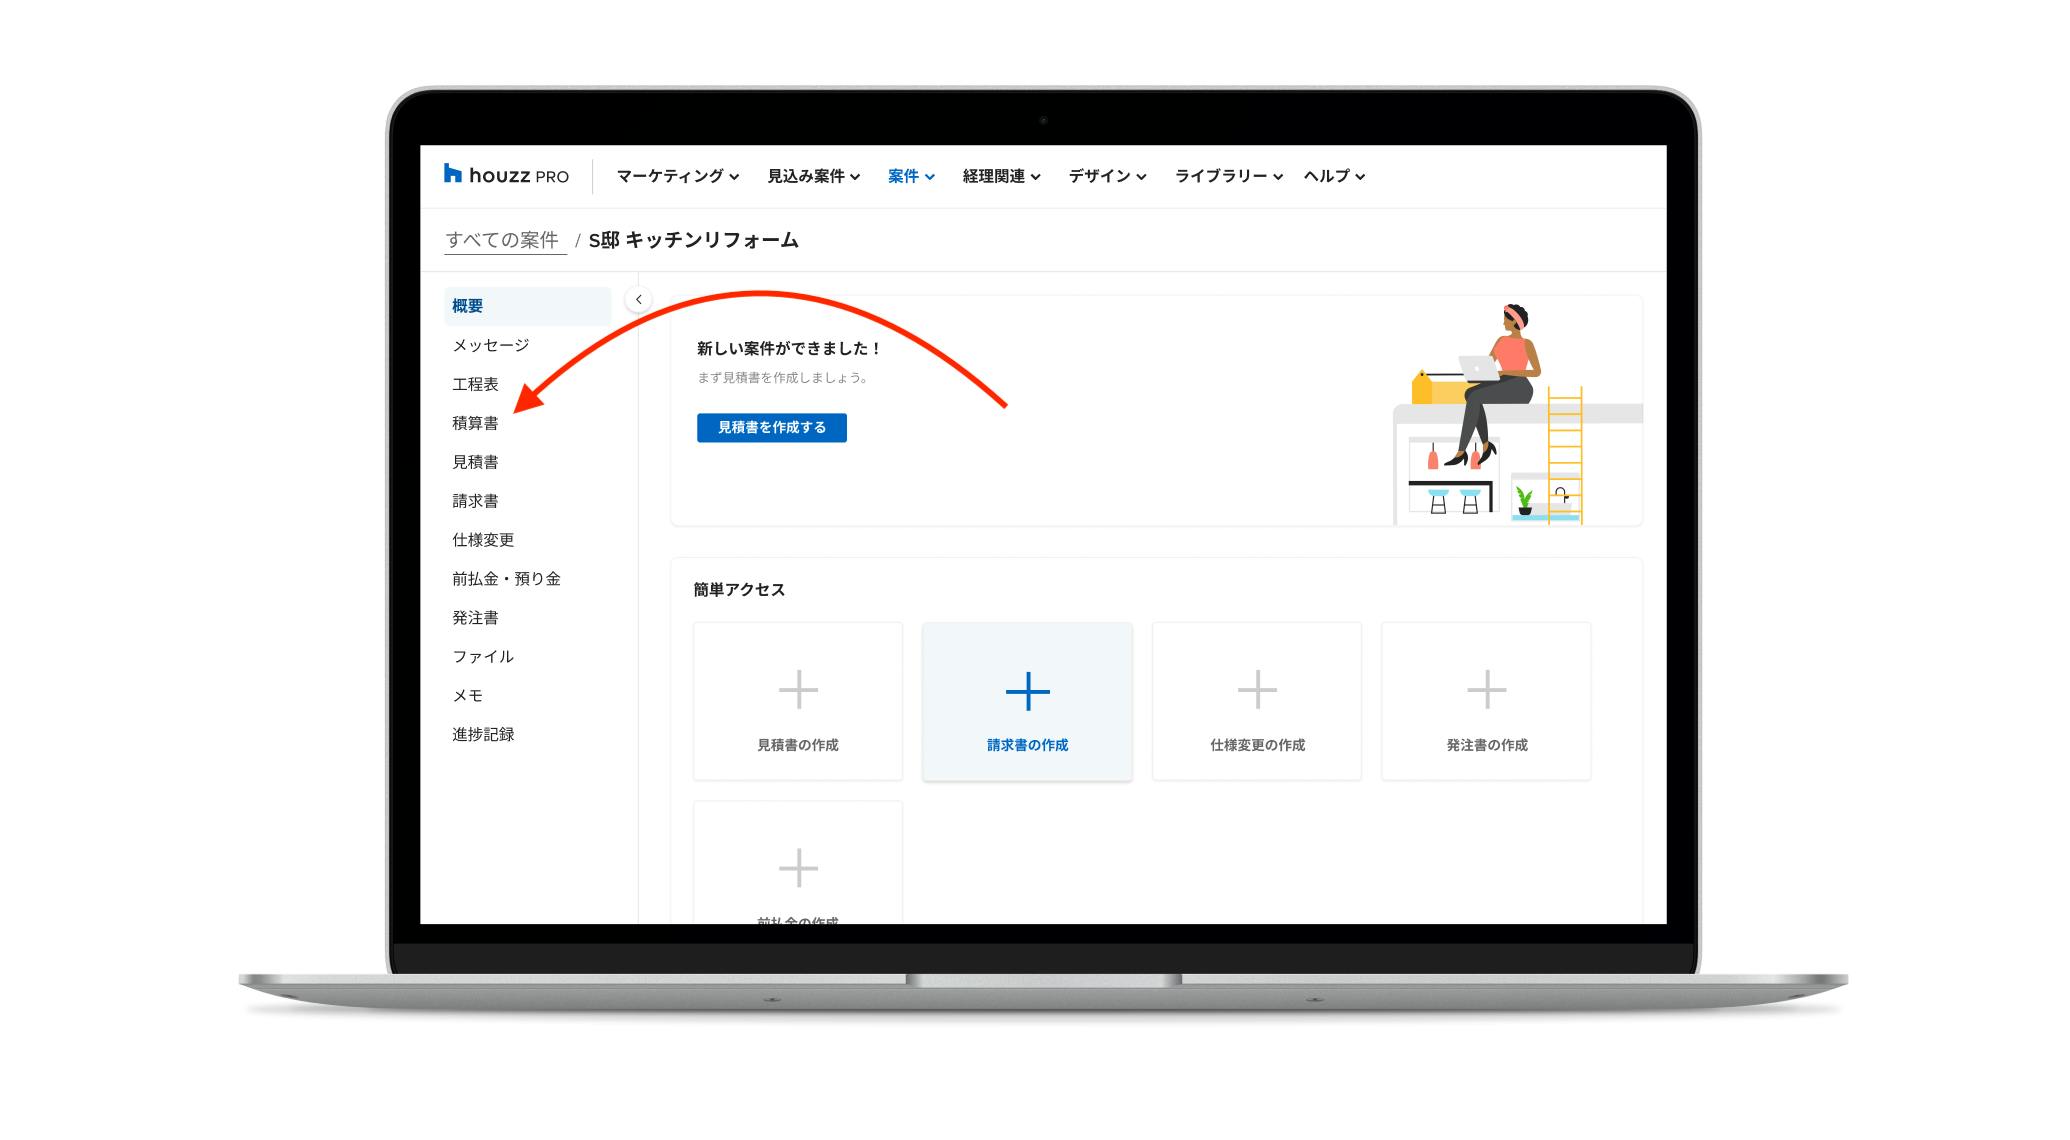The width and height of the screenshot is (2070, 1140).
Task: Go to 仕様変更 in the sidebar
Action: 483,540
